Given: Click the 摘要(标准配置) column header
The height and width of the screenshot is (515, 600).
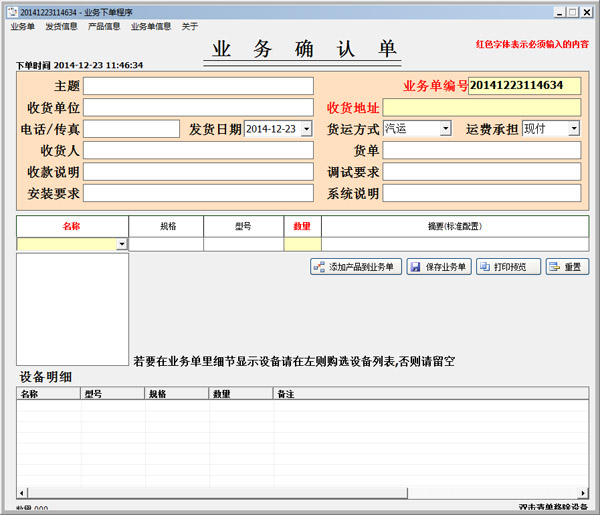Looking at the screenshot, I should (x=455, y=226).
